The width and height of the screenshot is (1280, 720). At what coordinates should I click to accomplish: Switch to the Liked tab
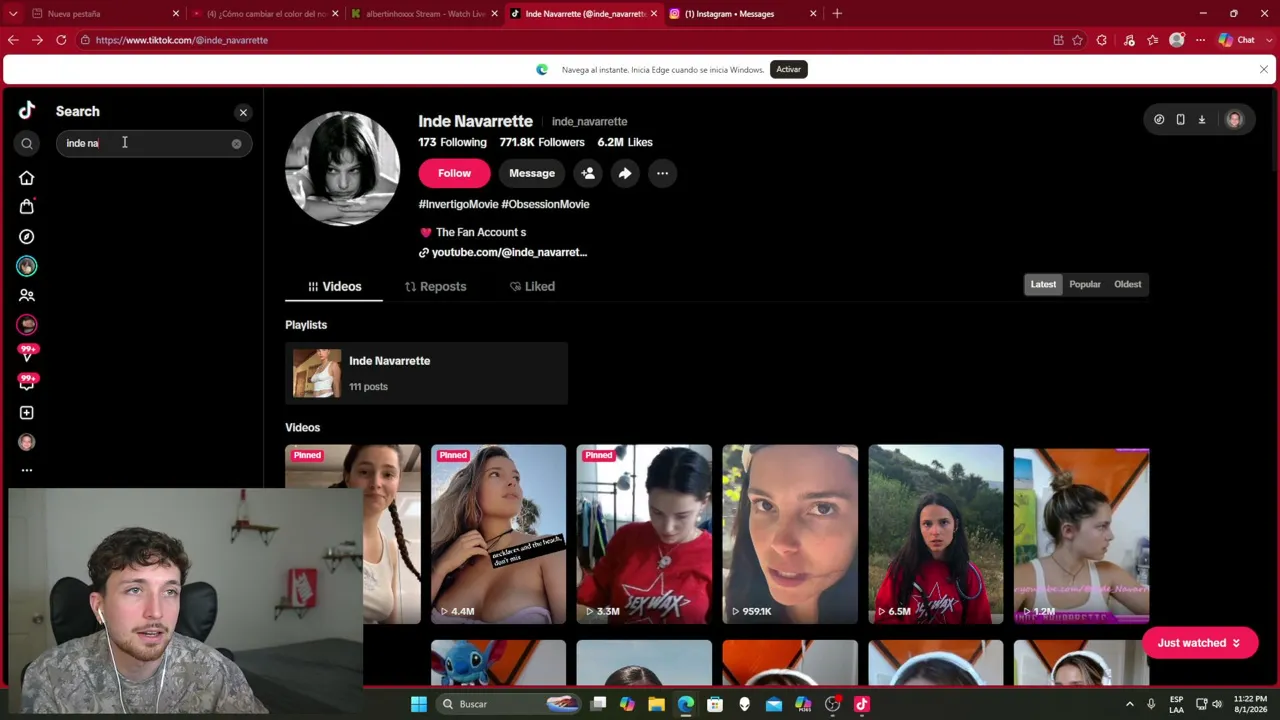click(532, 286)
